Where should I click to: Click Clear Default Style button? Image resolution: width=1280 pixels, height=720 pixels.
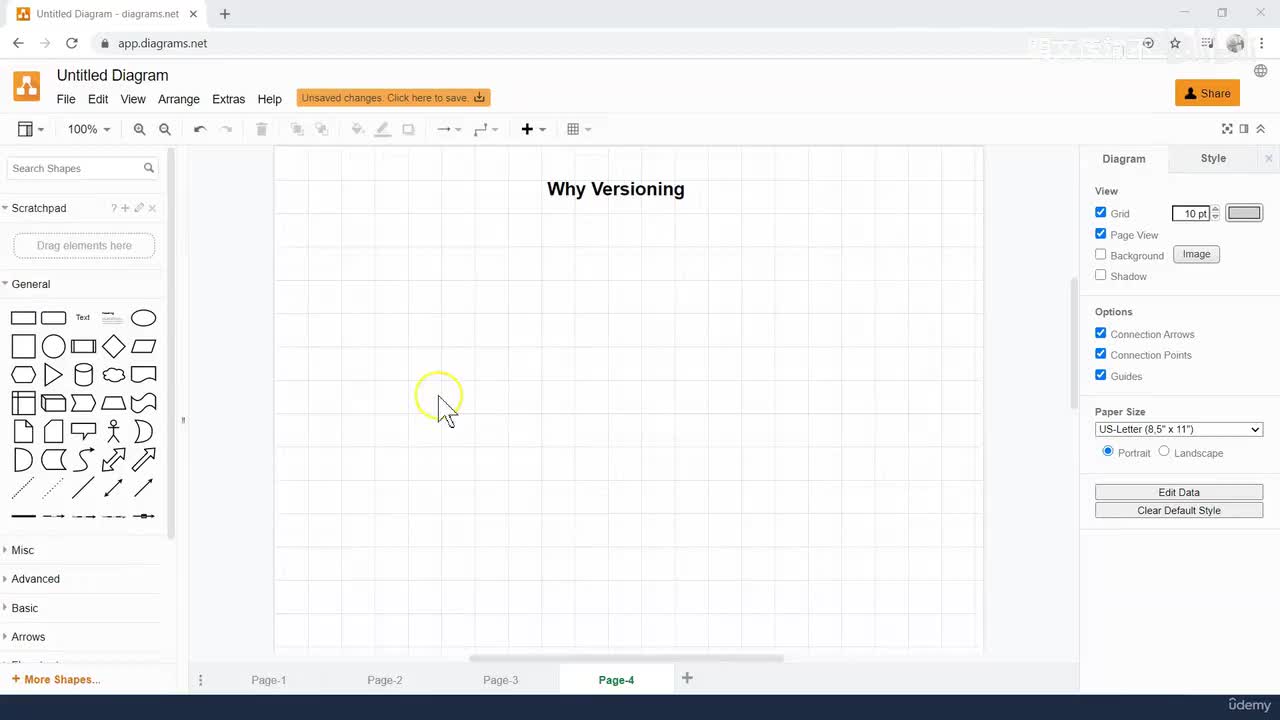1179,510
